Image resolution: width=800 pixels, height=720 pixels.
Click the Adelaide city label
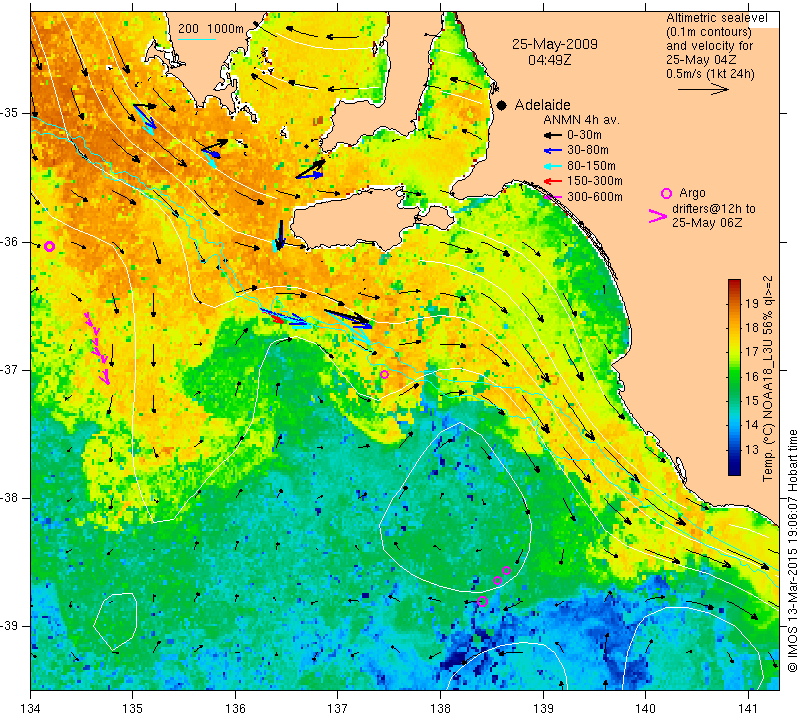pyautogui.click(x=542, y=105)
